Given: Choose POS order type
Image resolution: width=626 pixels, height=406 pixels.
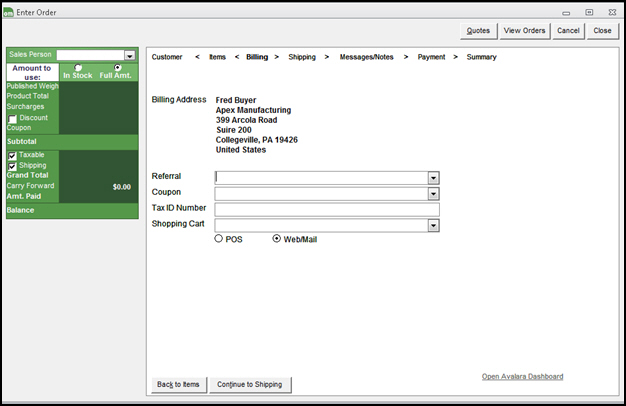Looking at the screenshot, I should click(x=219, y=239).
